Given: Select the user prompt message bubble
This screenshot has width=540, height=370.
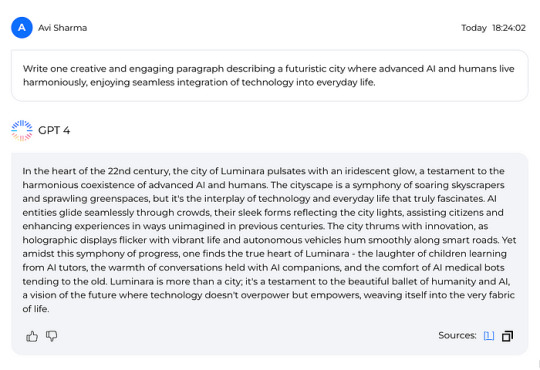Looking at the screenshot, I should (270, 76).
